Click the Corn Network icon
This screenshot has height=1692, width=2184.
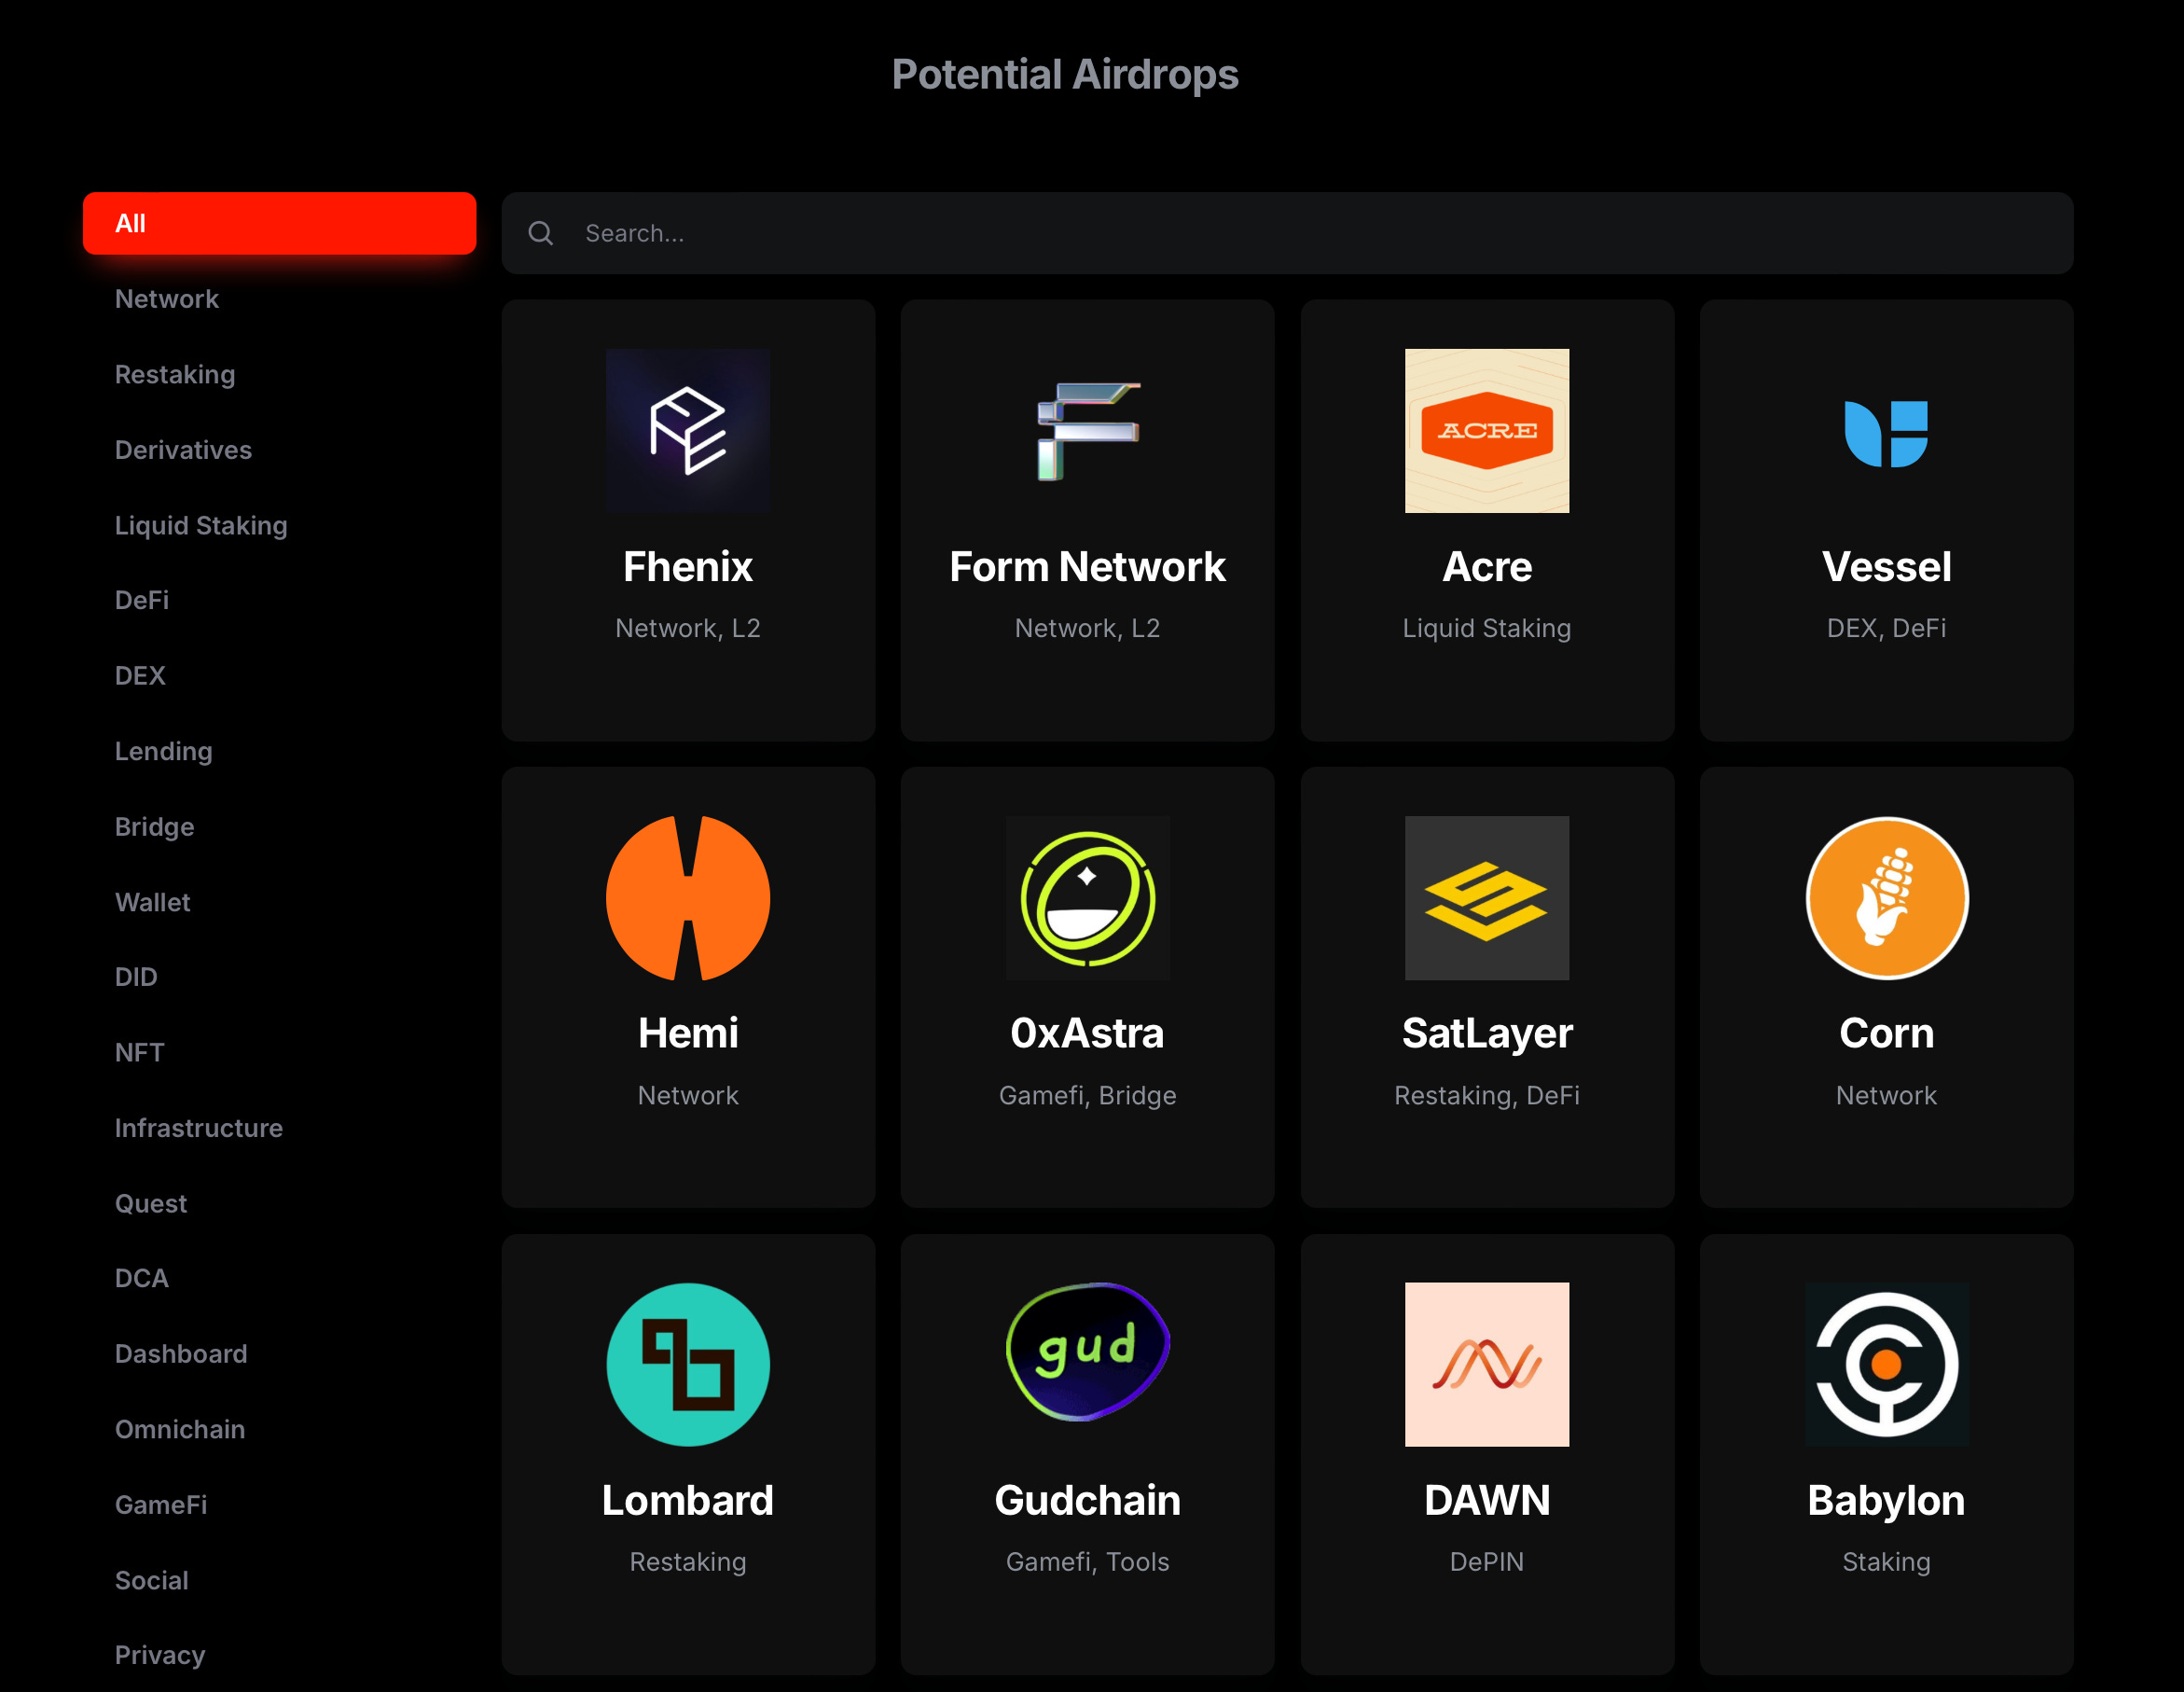coord(1885,899)
